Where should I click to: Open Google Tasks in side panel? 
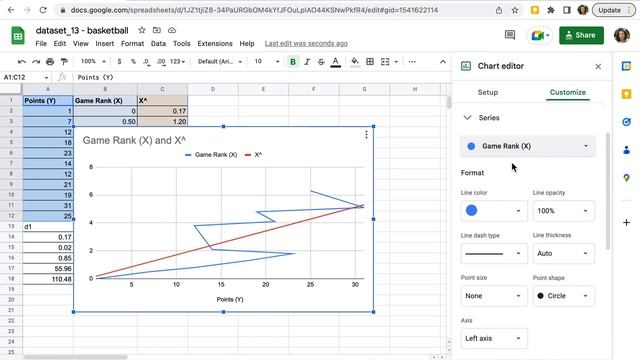627,122
